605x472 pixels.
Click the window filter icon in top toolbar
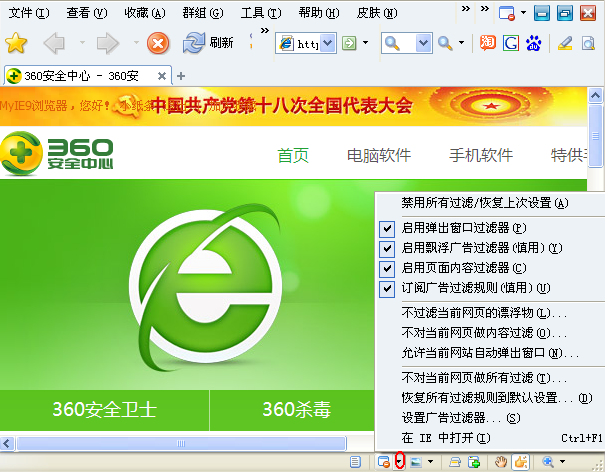(x=507, y=13)
